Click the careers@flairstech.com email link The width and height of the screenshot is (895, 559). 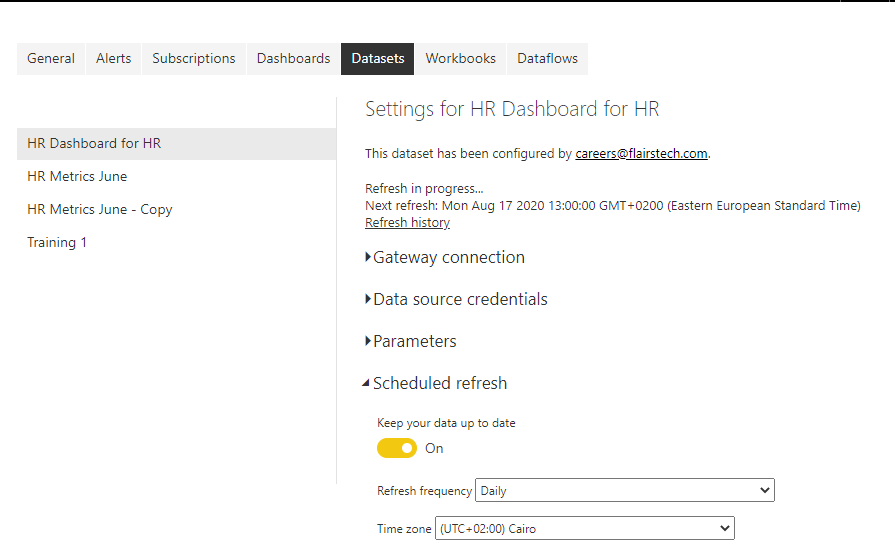point(641,154)
